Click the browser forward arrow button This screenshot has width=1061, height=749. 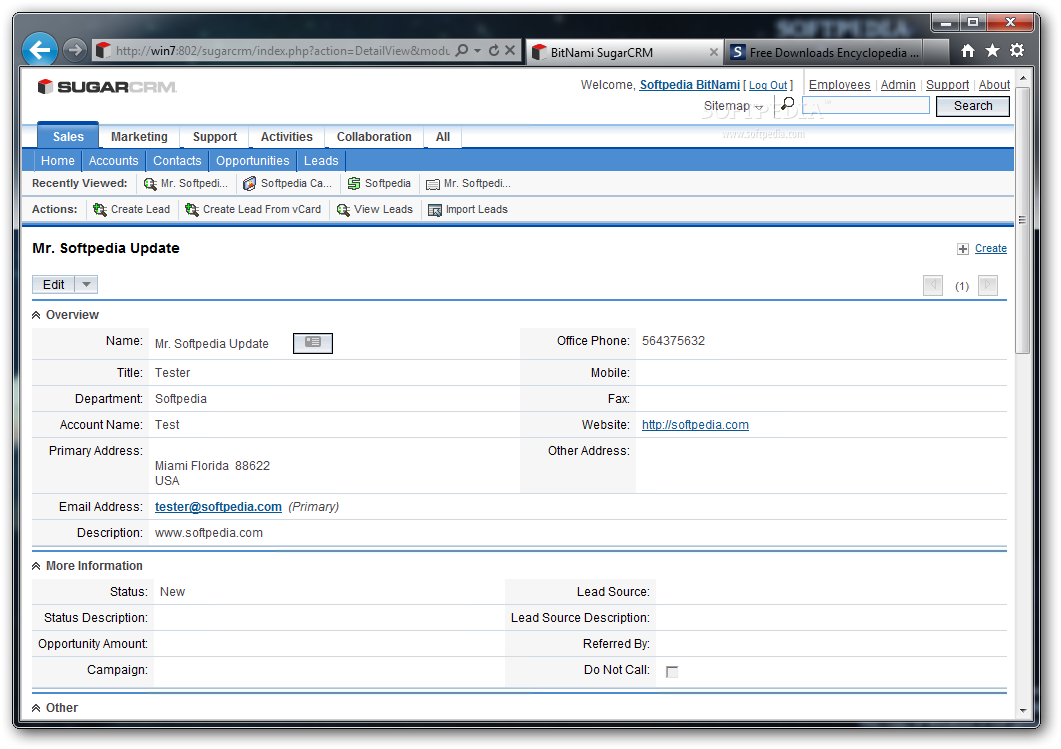click(x=74, y=50)
